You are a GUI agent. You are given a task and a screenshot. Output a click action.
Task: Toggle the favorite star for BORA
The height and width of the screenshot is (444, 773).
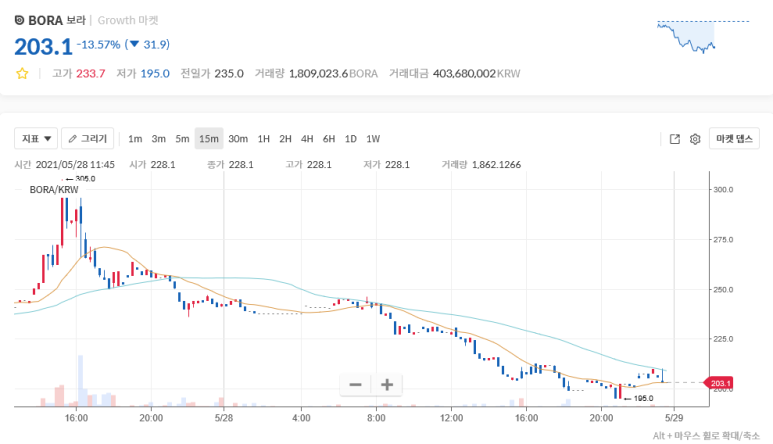[x=22, y=74]
